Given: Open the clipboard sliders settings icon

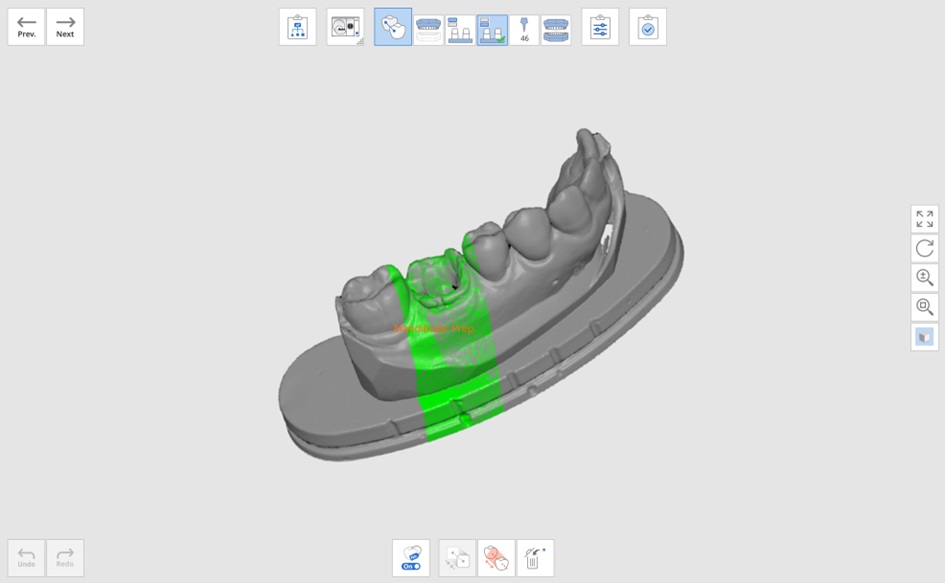Looking at the screenshot, I should [600, 27].
